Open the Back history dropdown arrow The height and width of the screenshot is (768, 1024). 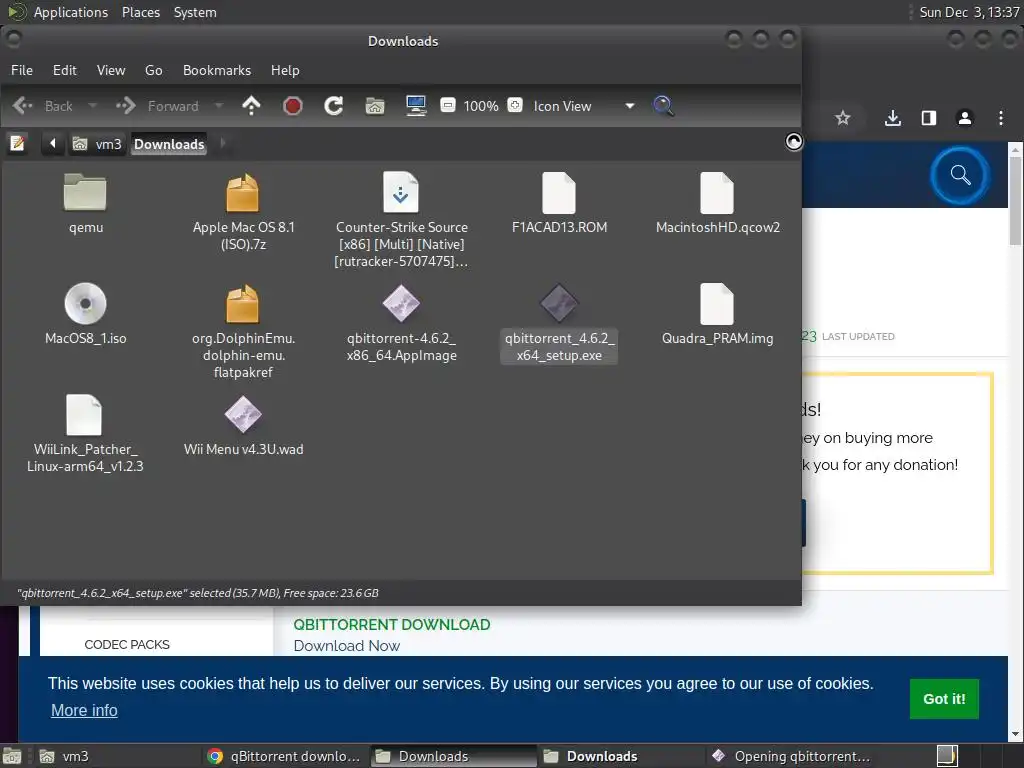[x=92, y=106]
